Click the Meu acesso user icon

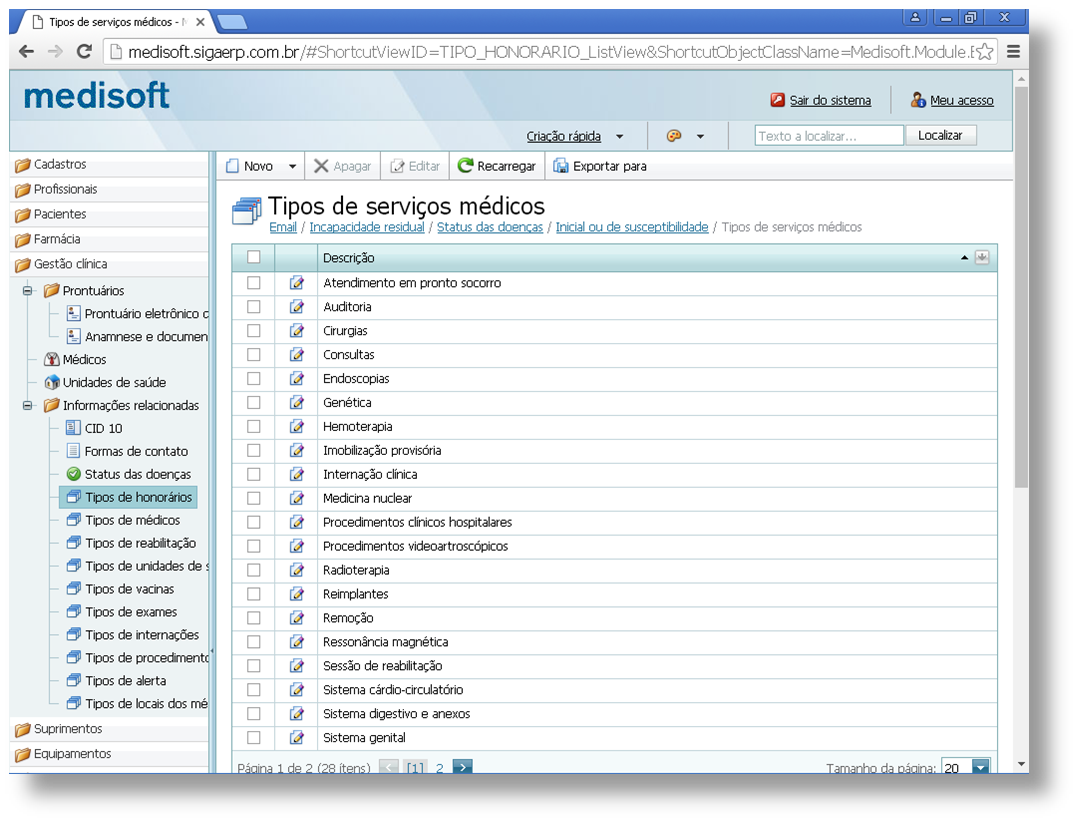[x=918, y=100]
